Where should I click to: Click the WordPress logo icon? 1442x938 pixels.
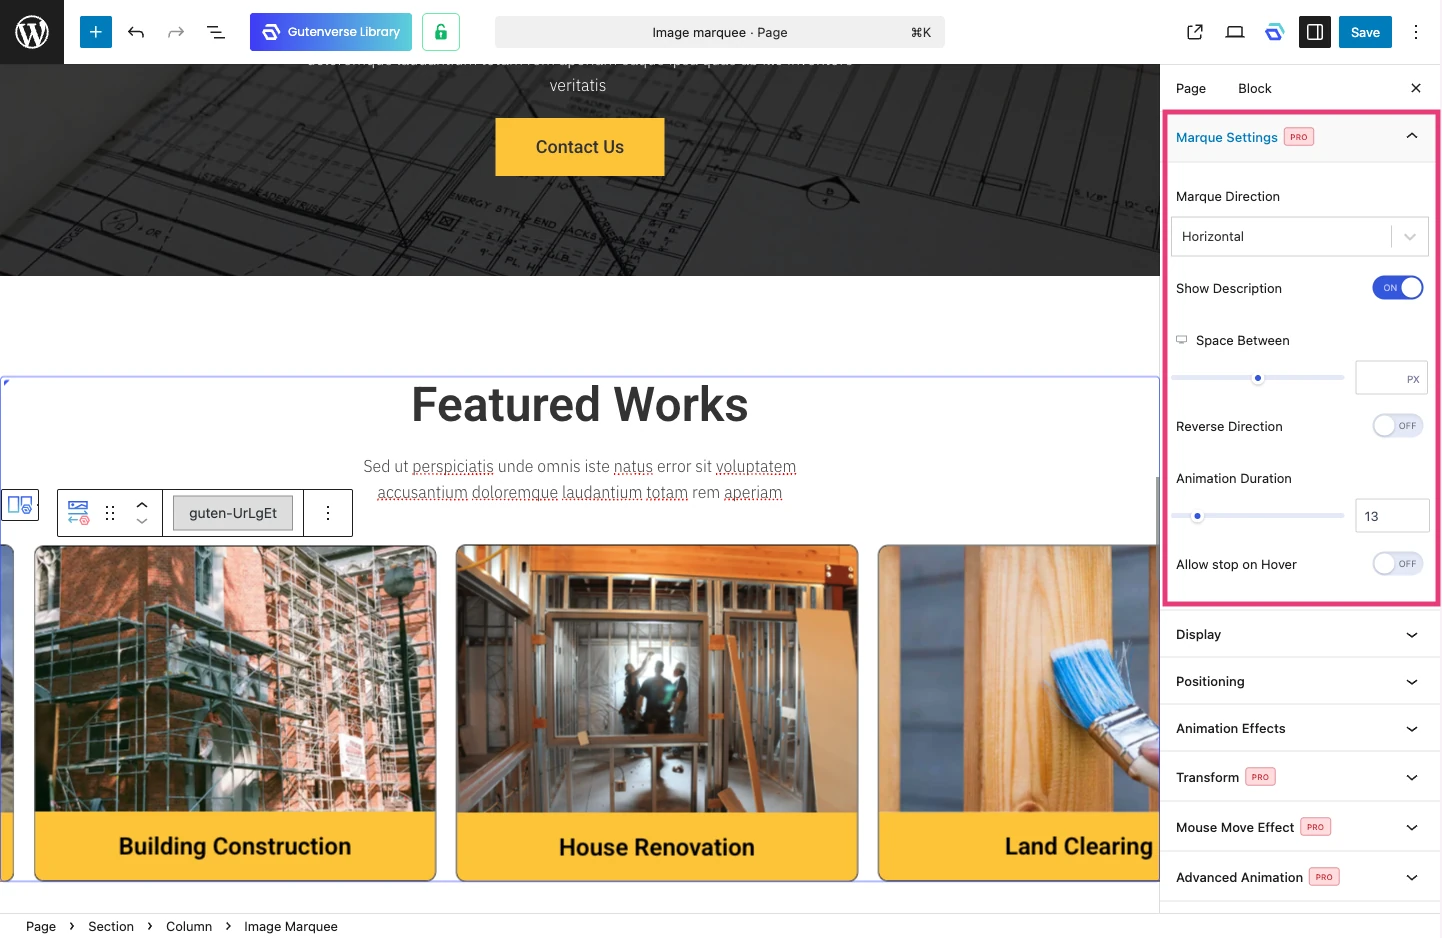[x=32, y=32]
